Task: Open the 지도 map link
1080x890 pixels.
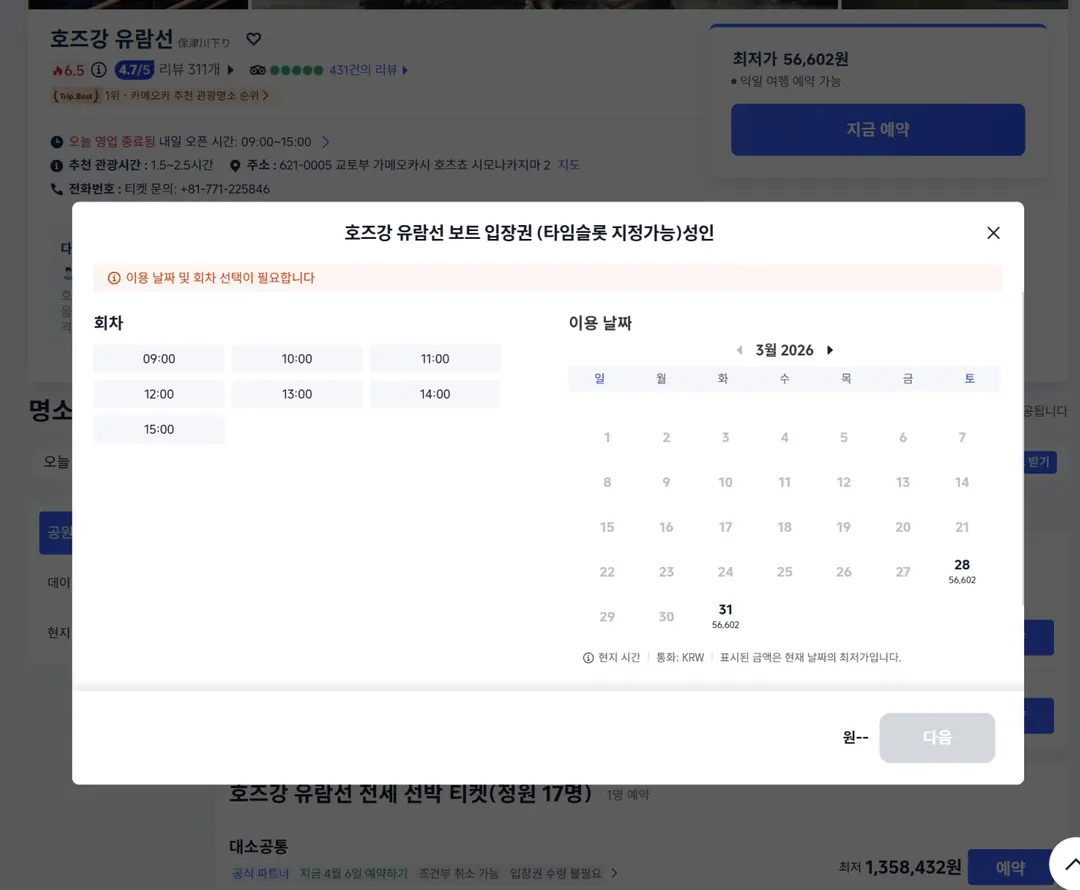Action: pyautogui.click(x=568, y=165)
